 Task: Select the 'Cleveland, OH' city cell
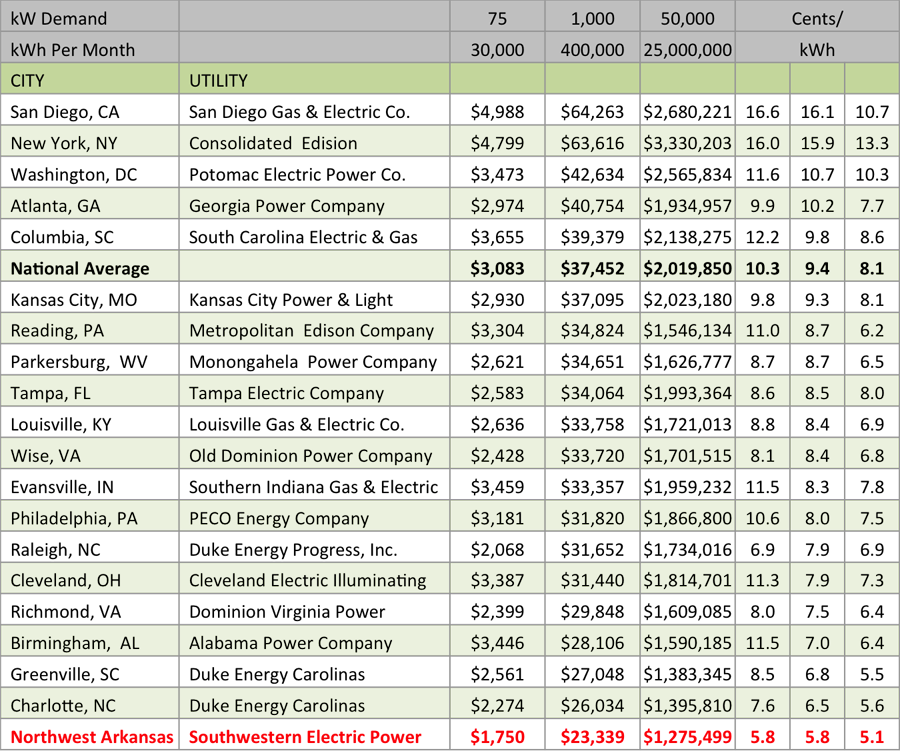90,580
